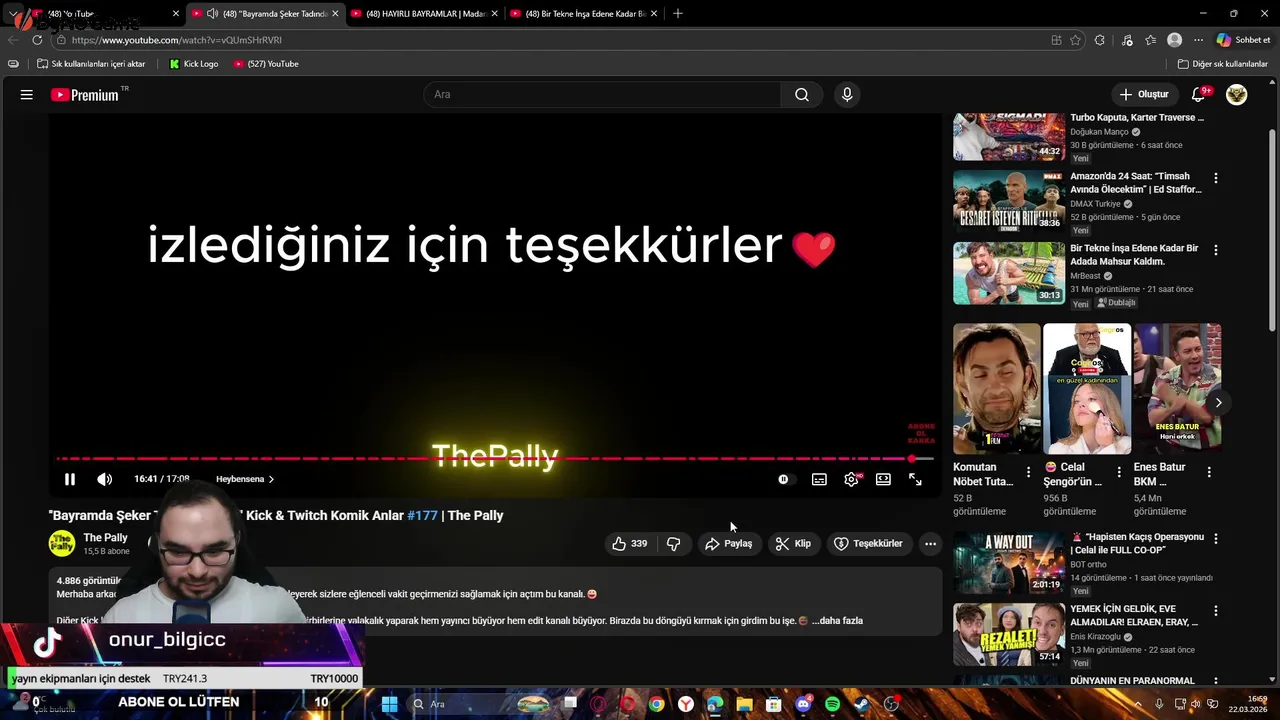Open the #177 hashtag link in title
The height and width of the screenshot is (720, 1280).
422,515
